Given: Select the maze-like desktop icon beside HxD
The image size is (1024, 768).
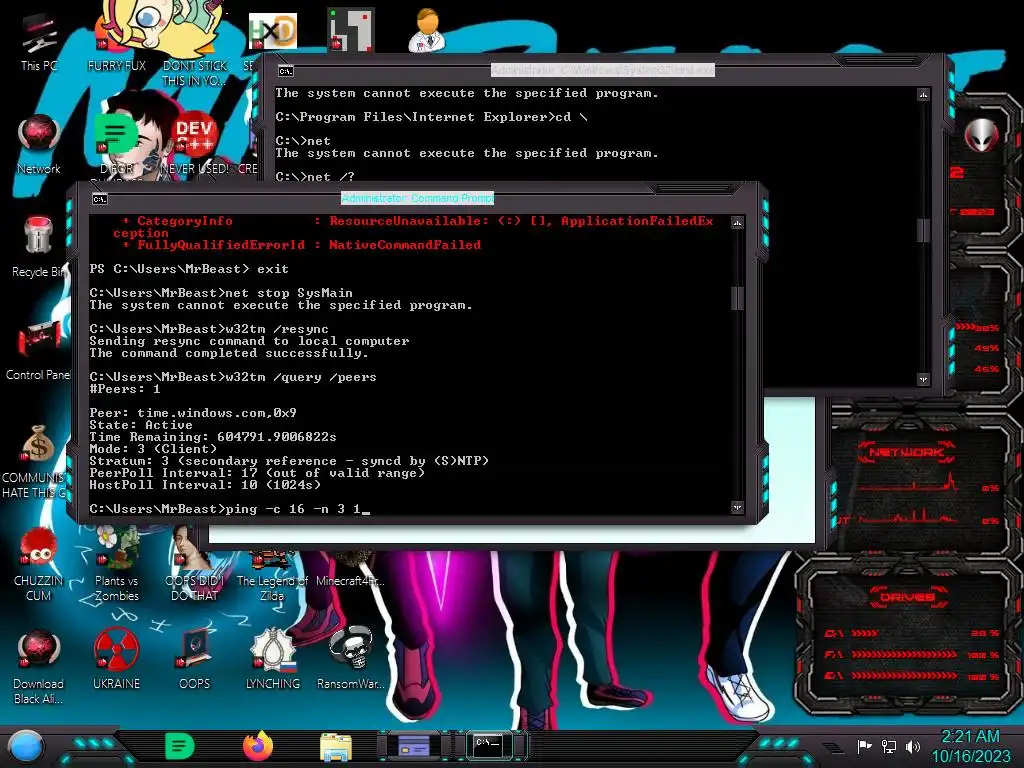Looking at the screenshot, I should coord(350,30).
